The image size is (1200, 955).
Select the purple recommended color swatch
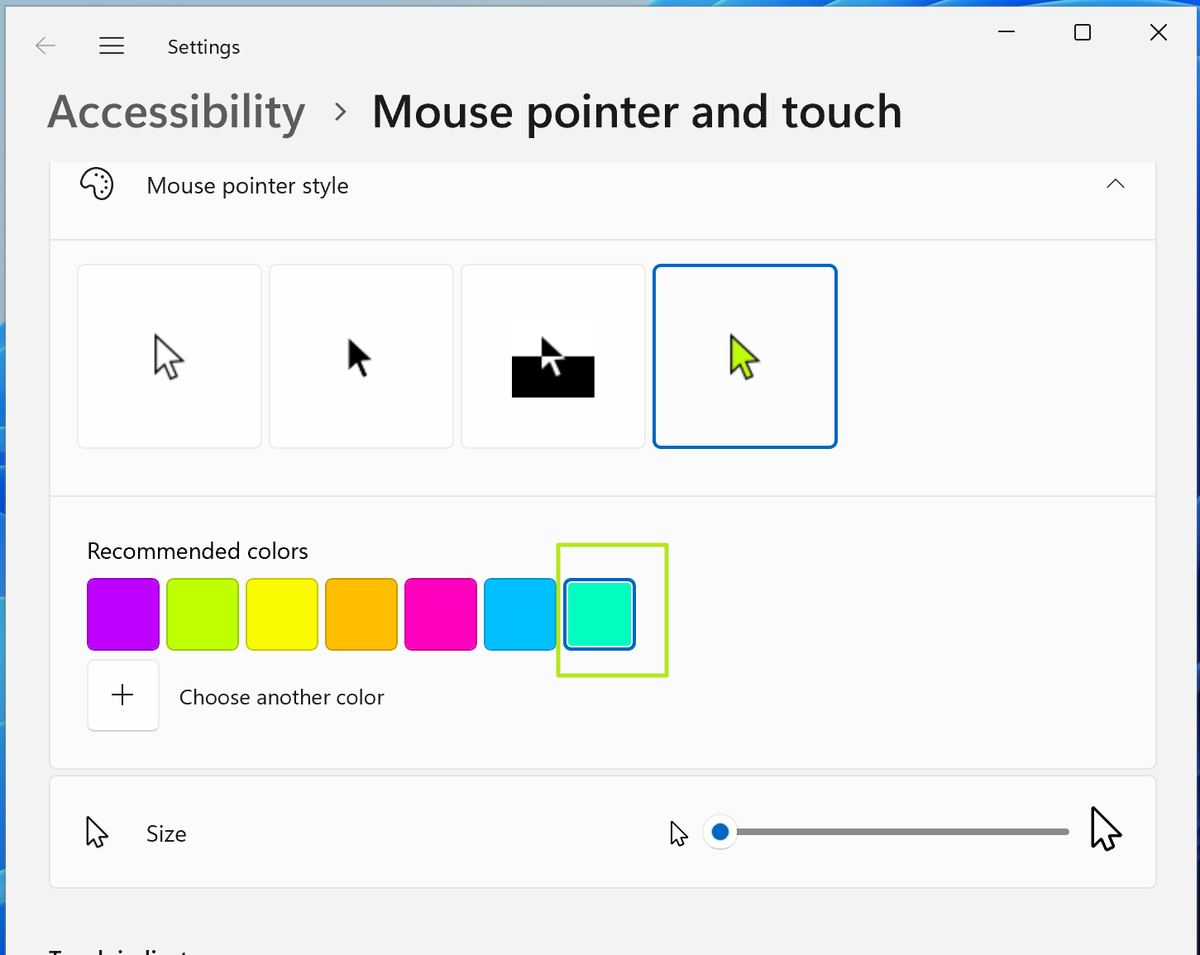click(123, 614)
